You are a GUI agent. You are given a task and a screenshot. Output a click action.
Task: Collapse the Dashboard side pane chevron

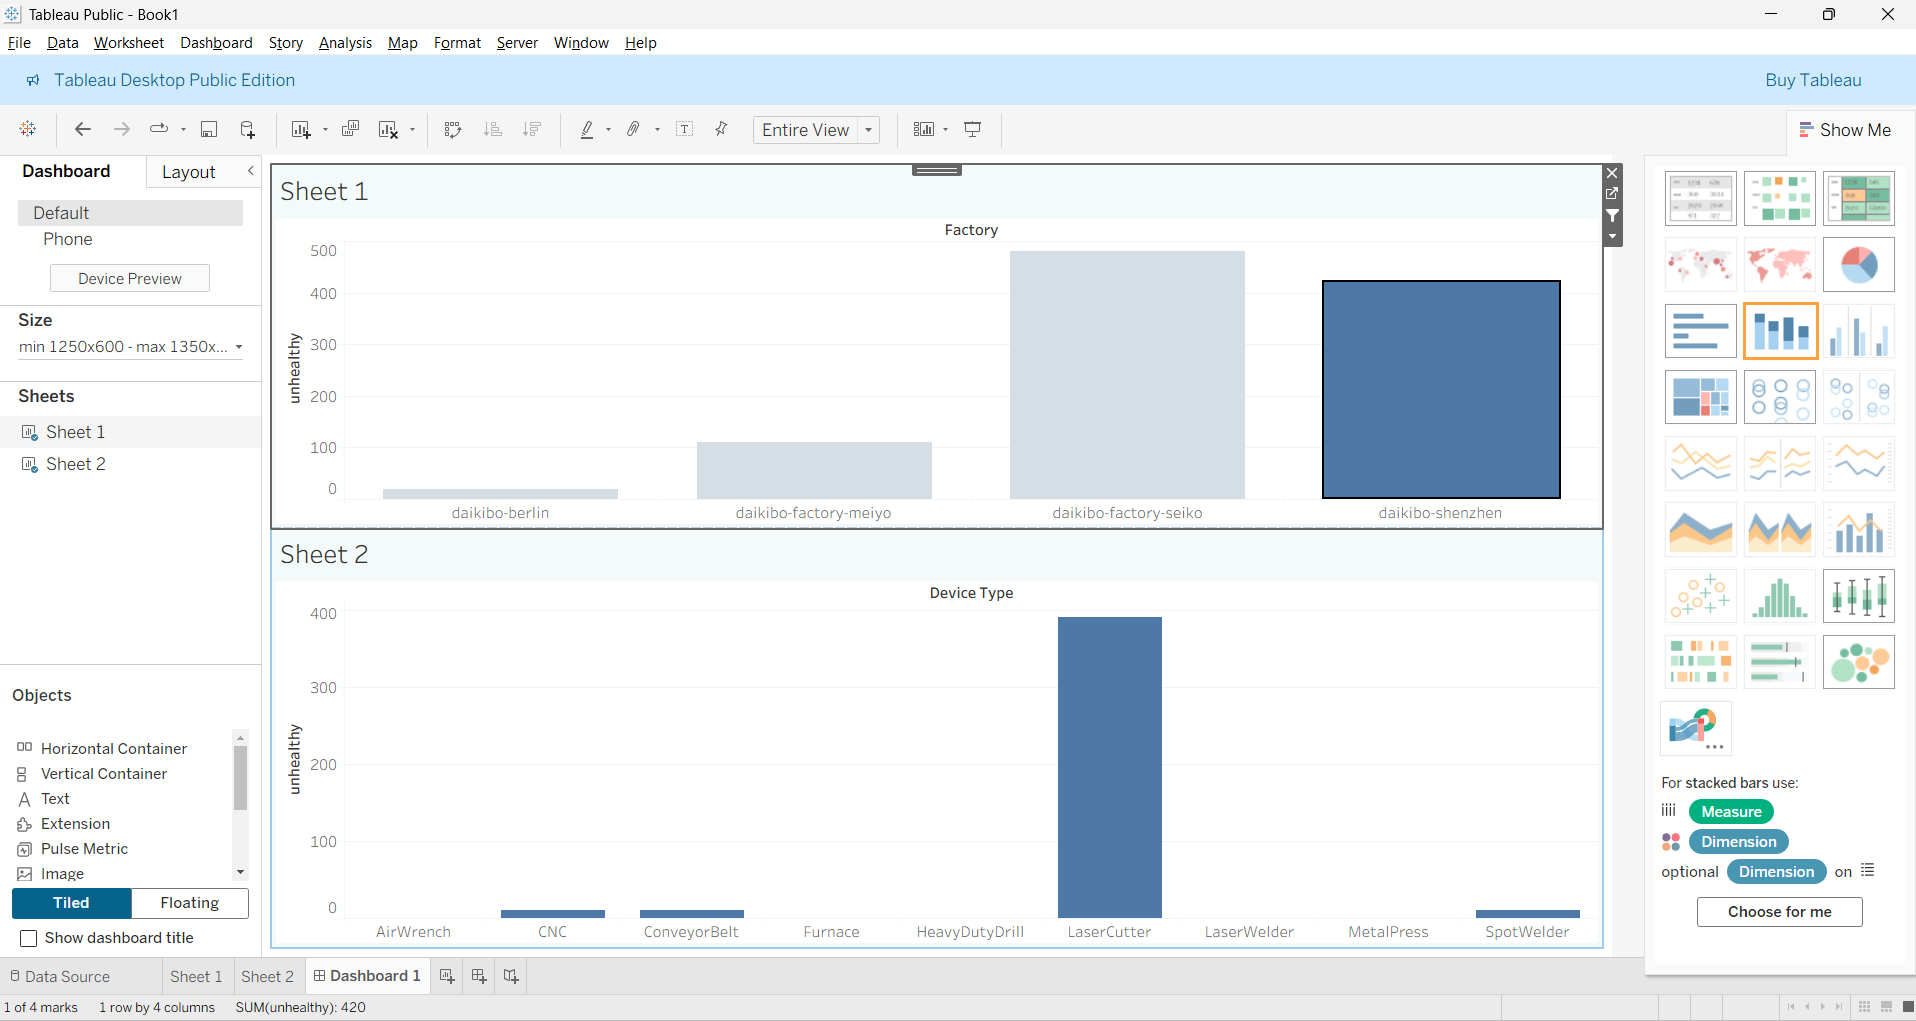251,171
